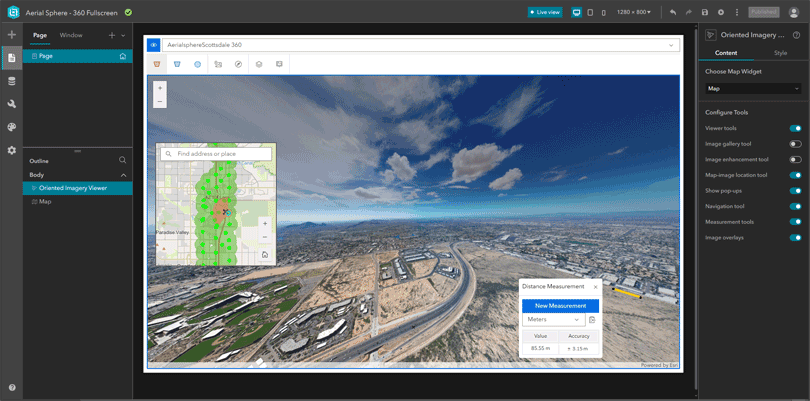Open the user account menu
The width and height of the screenshot is (810, 401).
[793, 12]
